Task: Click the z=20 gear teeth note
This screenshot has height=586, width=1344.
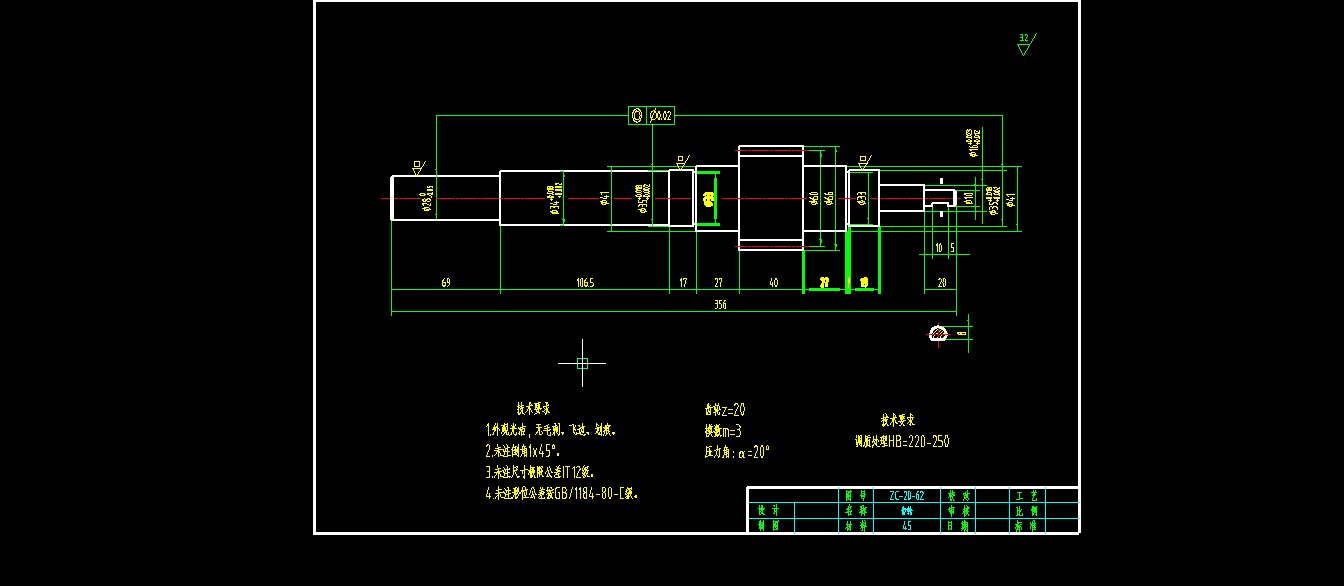Action: coord(725,409)
